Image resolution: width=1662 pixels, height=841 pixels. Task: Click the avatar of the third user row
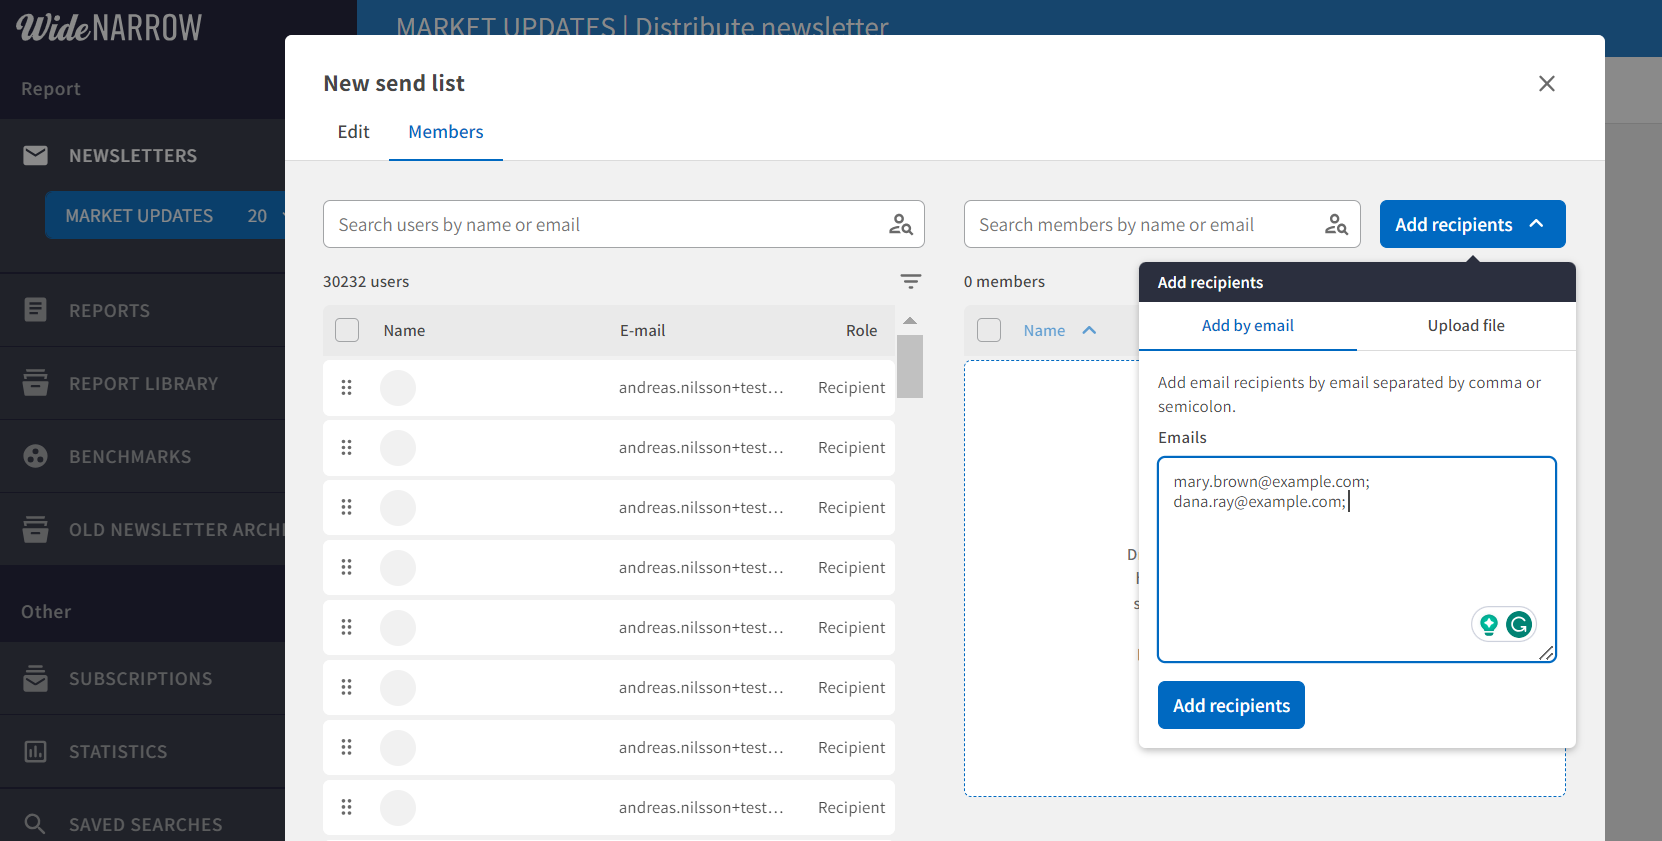point(398,508)
